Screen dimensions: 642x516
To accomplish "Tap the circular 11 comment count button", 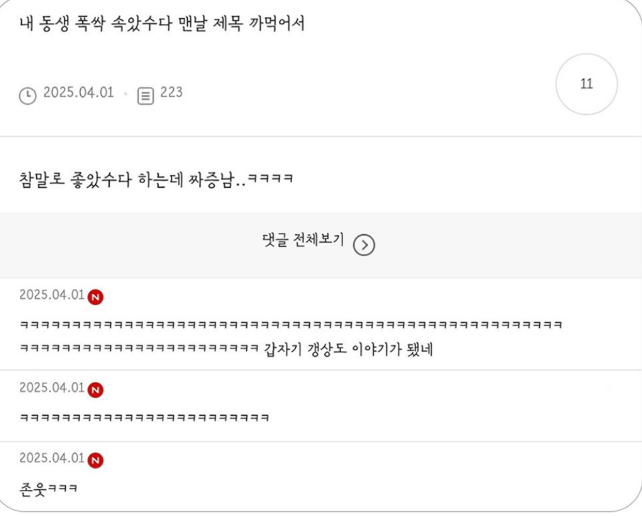I will (x=586, y=84).
